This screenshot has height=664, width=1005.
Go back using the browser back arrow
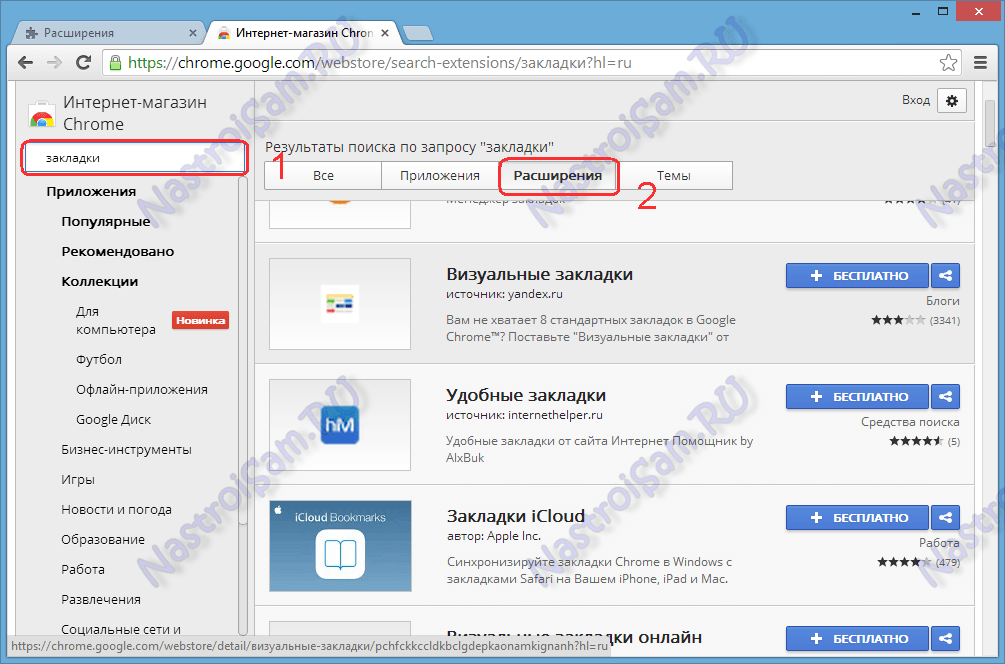[26, 63]
